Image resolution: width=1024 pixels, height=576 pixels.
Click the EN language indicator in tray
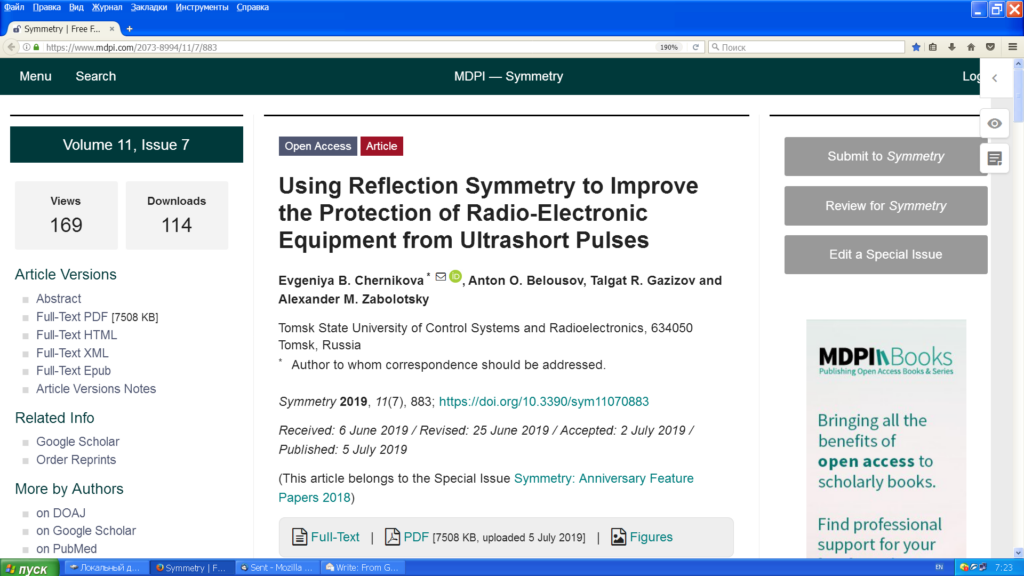coord(939,568)
